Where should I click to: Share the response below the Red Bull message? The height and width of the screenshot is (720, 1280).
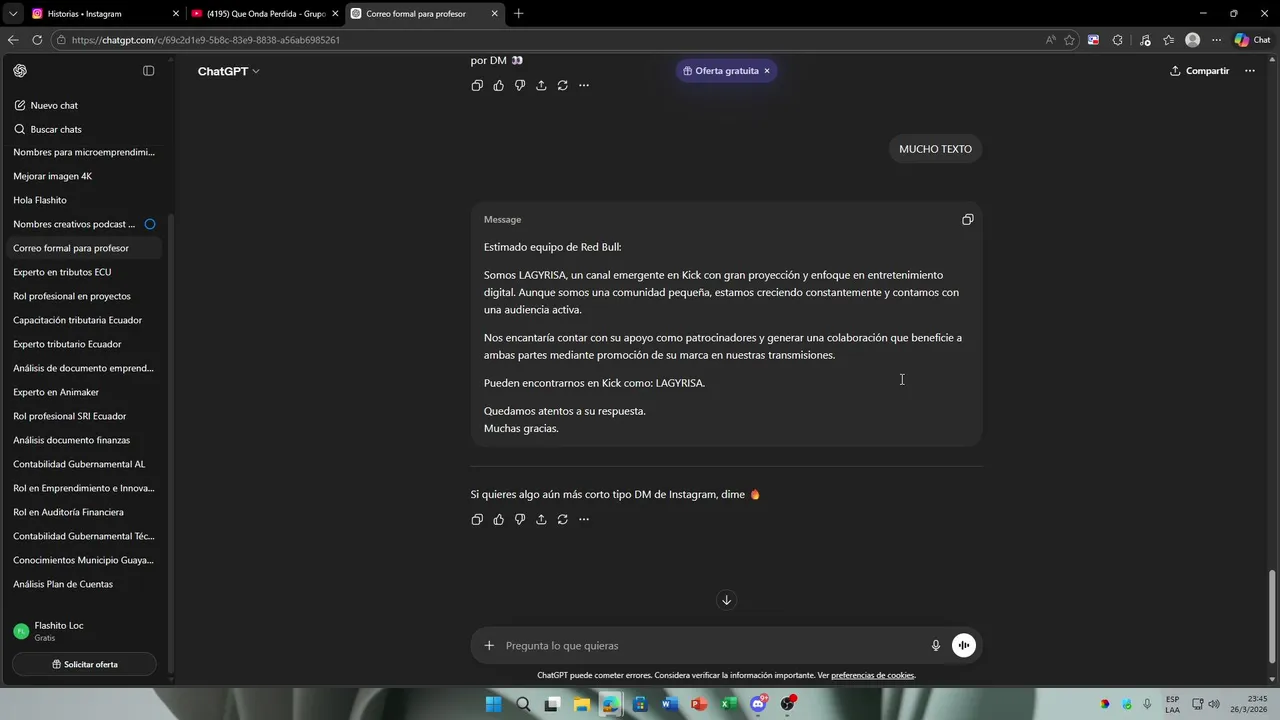[x=541, y=519]
